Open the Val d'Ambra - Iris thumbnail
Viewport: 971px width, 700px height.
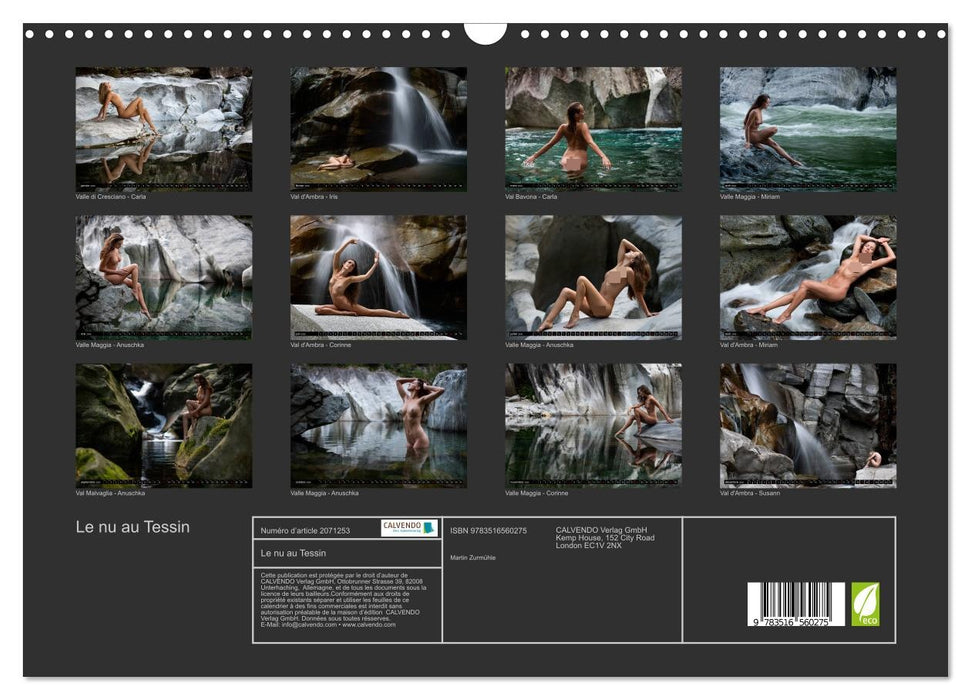pyautogui.click(x=378, y=129)
